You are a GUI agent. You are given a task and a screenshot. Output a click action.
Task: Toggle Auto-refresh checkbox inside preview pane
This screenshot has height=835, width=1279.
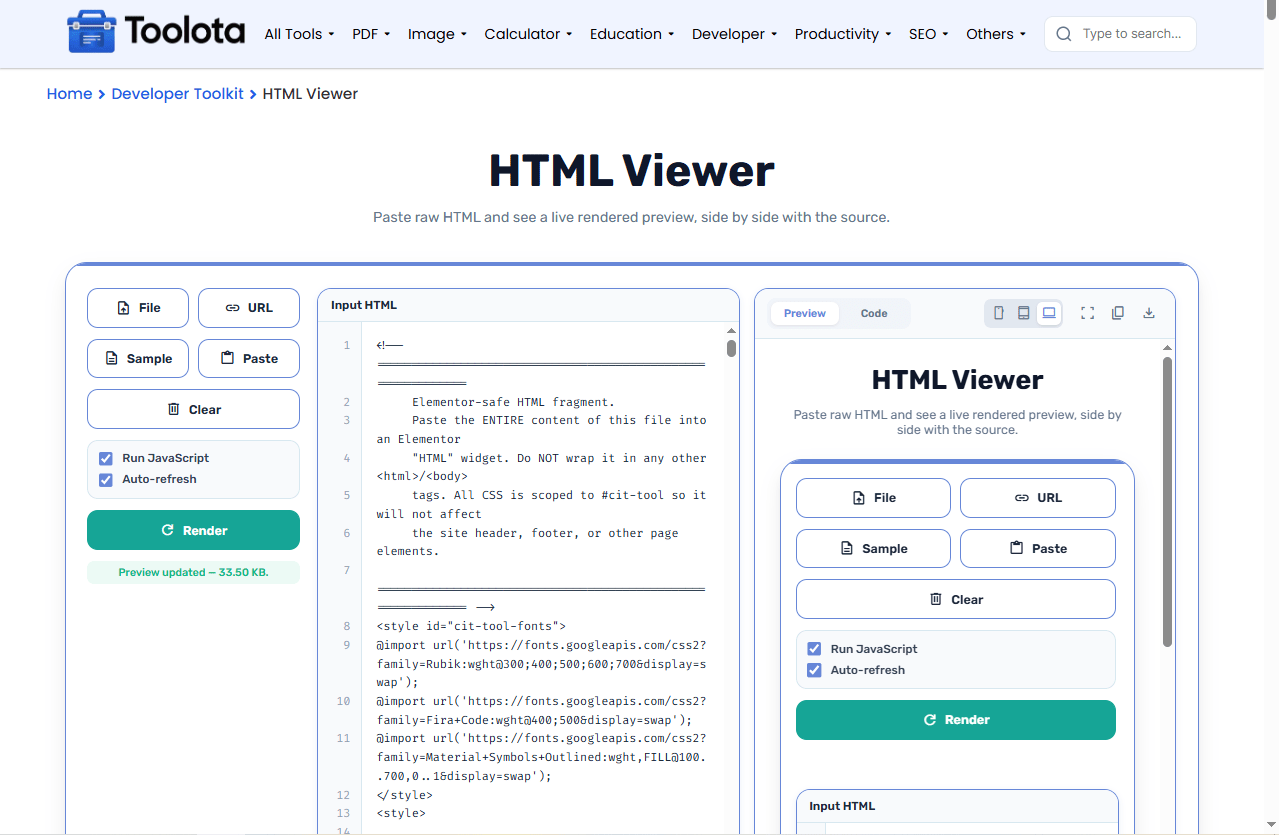[814, 671]
